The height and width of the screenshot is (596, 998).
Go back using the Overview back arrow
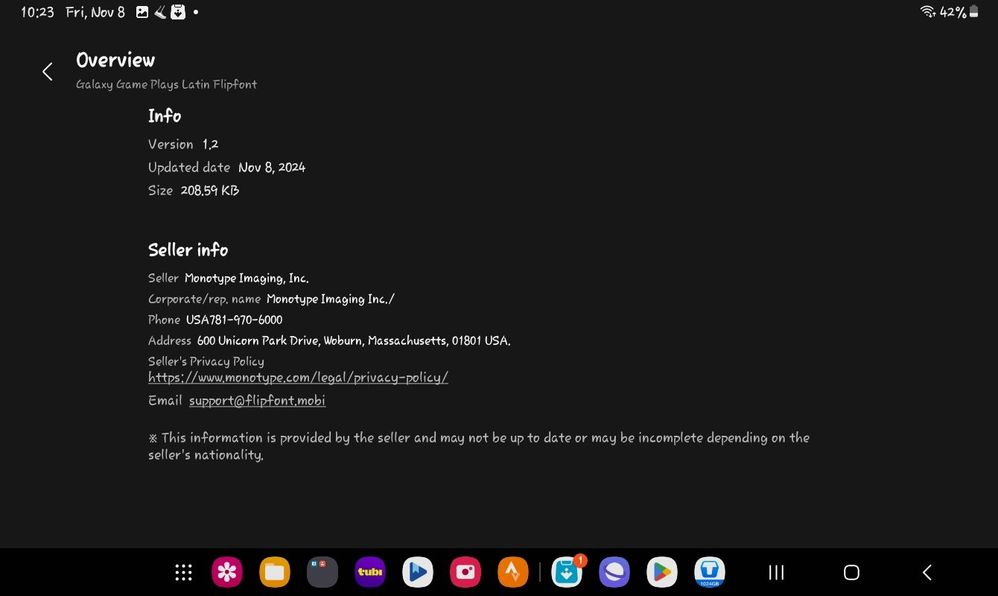(48, 71)
